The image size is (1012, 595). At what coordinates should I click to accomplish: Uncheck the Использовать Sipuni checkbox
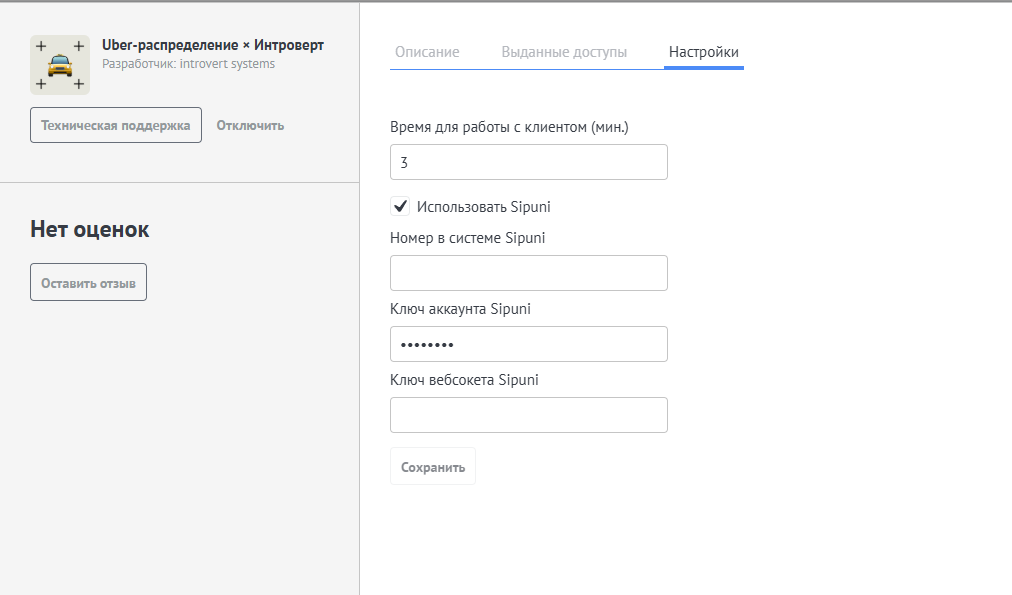(400, 207)
